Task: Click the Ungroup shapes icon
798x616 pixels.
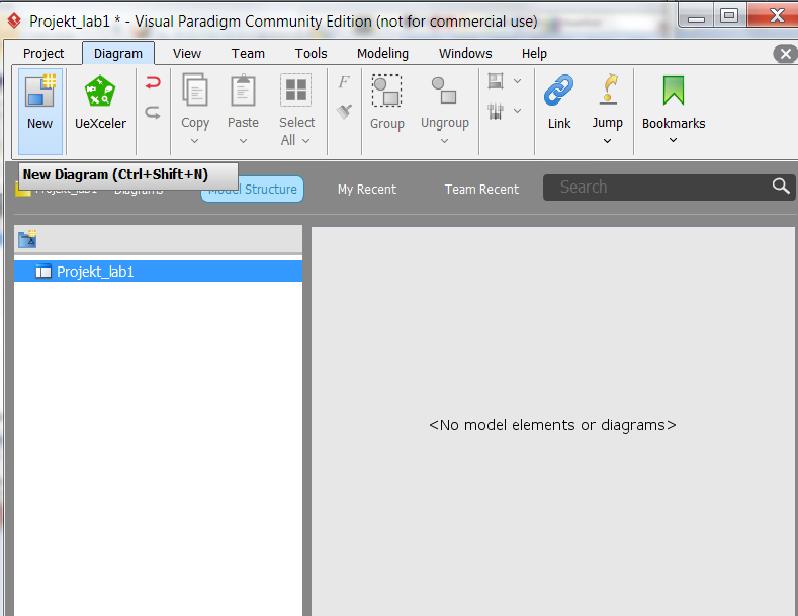Action: pos(444,91)
